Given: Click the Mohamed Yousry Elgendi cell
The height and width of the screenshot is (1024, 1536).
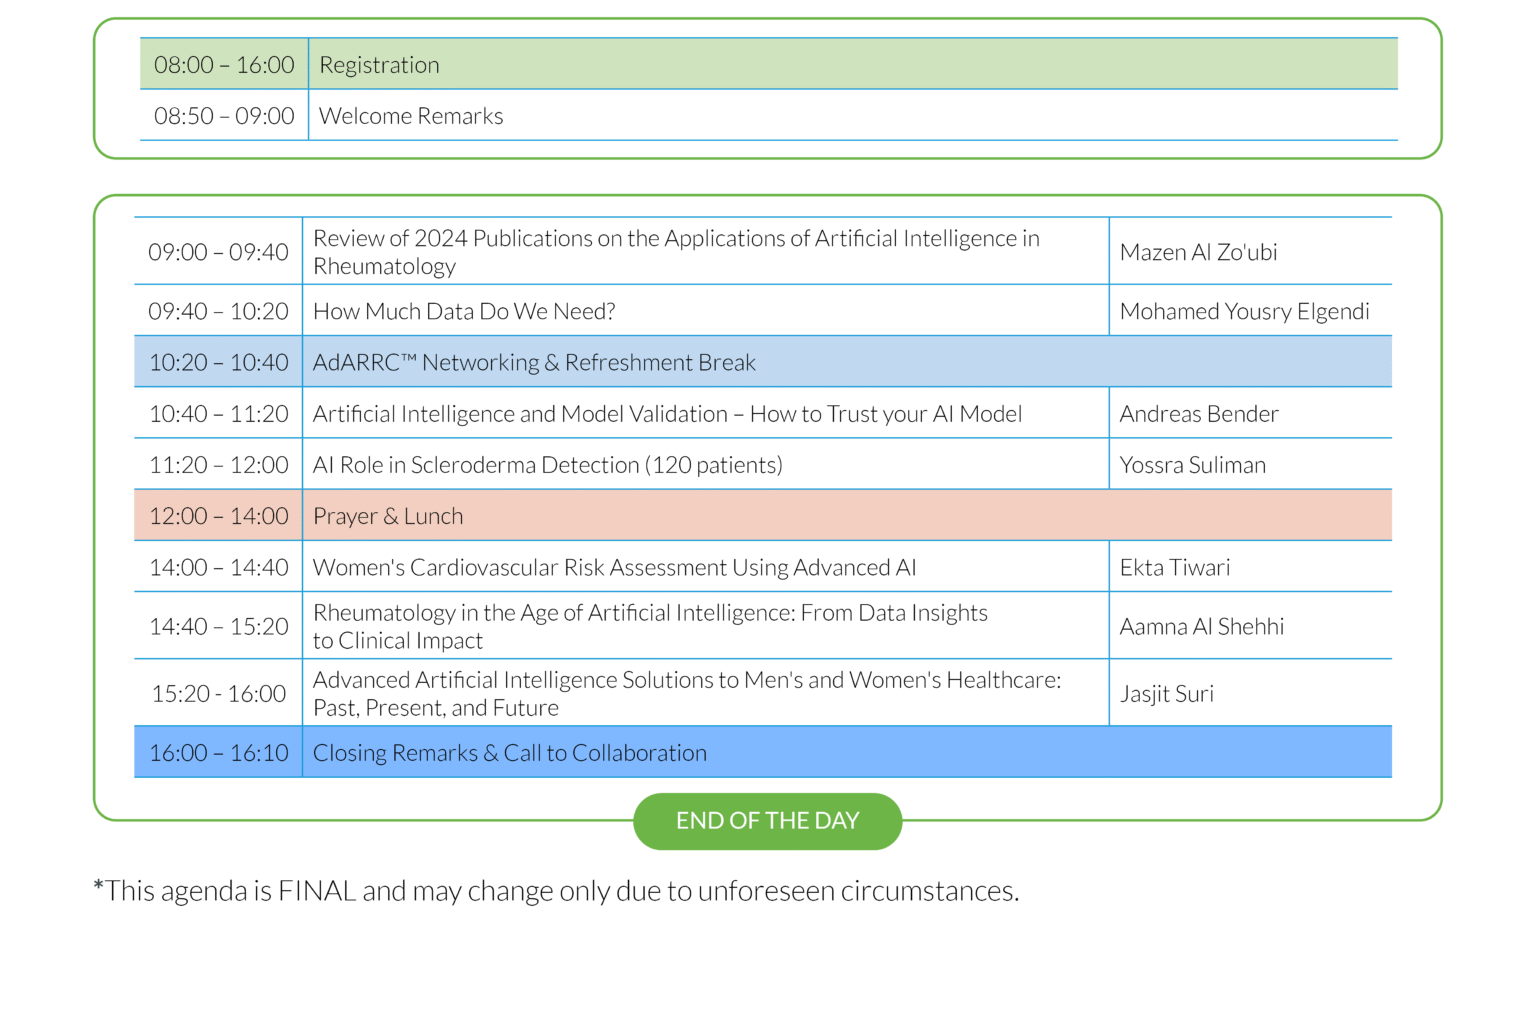Looking at the screenshot, I should coord(1245,311).
